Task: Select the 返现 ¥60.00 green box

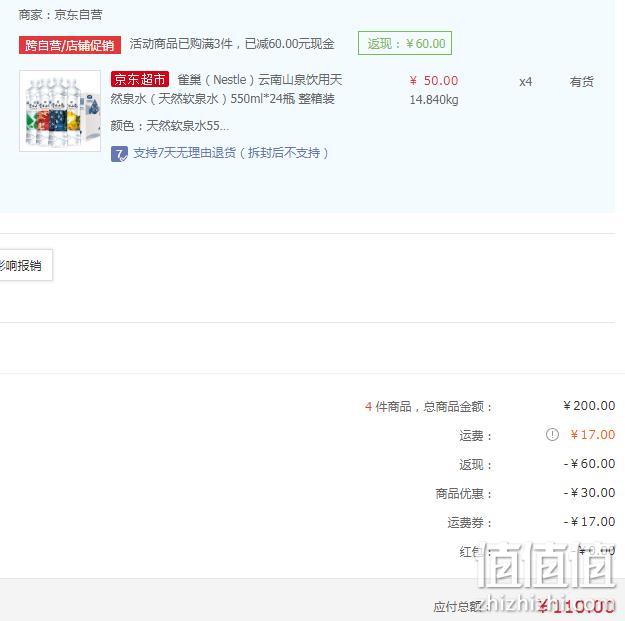Action: click(x=405, y=43)
